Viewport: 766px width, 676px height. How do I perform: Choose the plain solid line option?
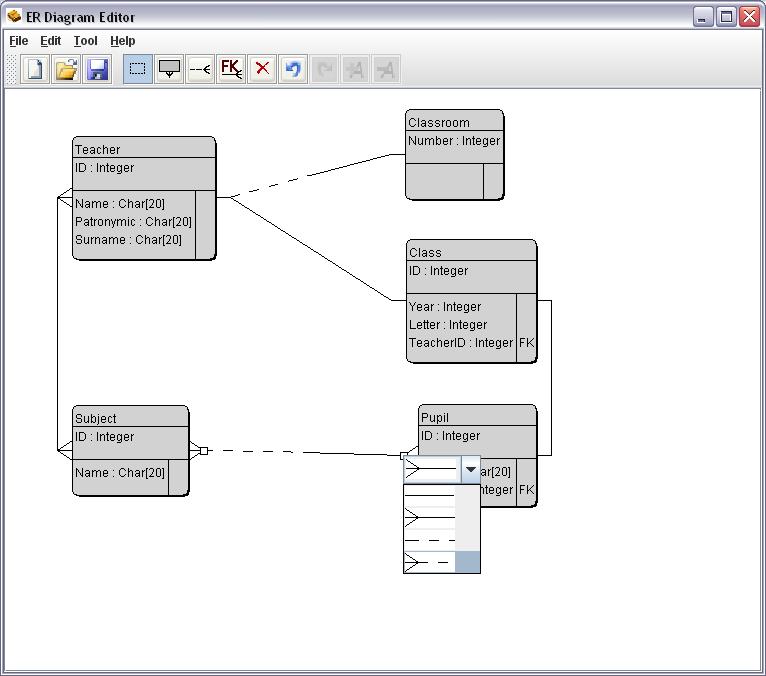point(430,495)
